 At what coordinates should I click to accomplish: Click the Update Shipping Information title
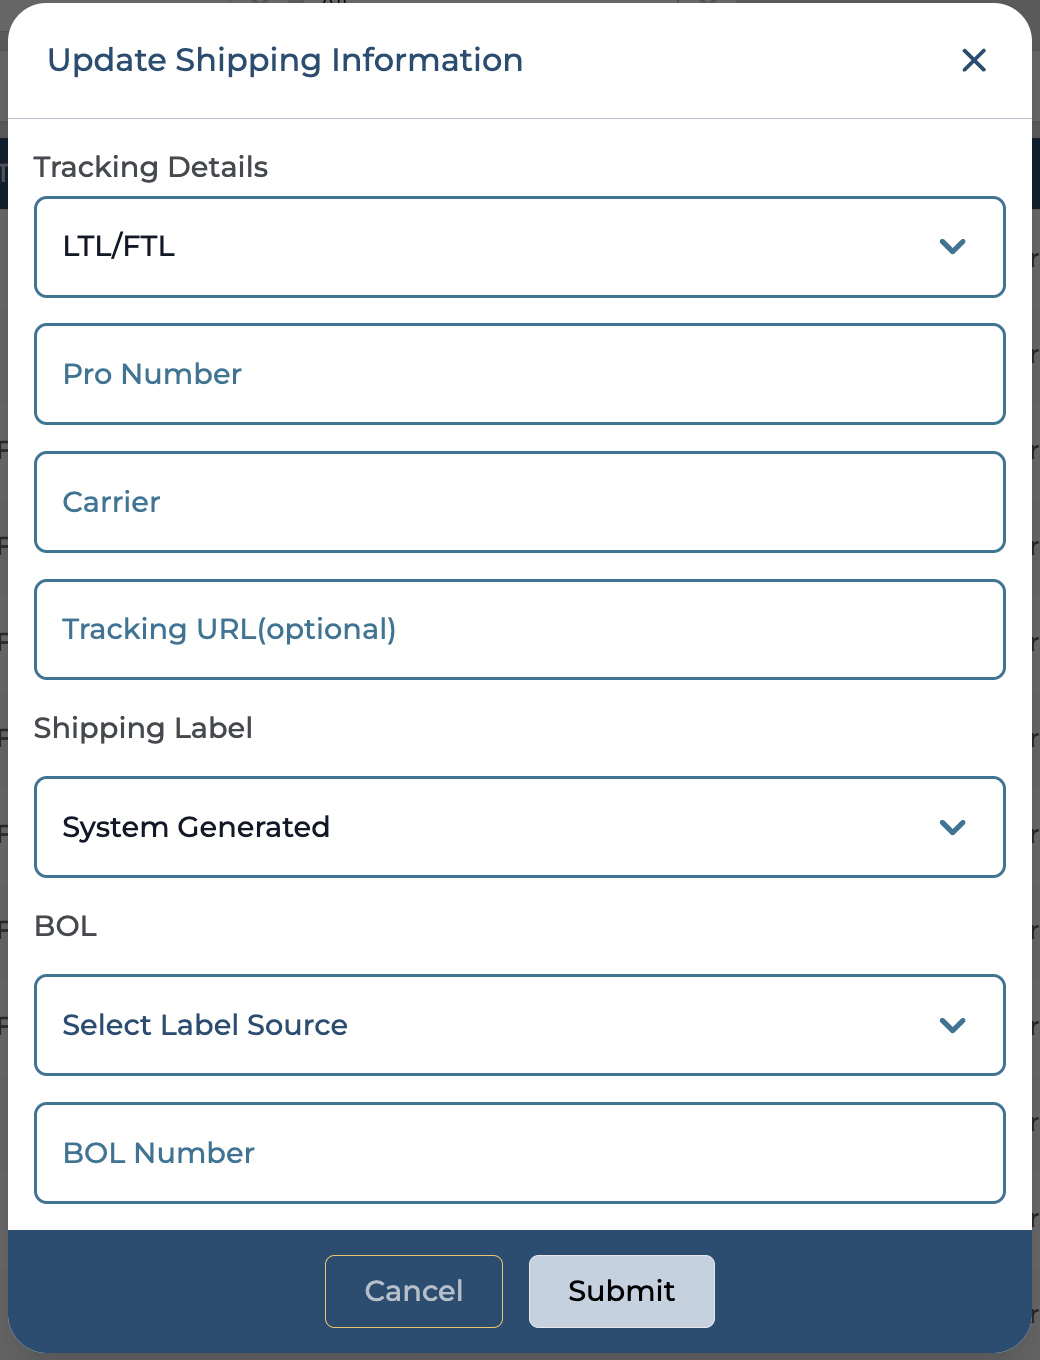pos(285,60)
